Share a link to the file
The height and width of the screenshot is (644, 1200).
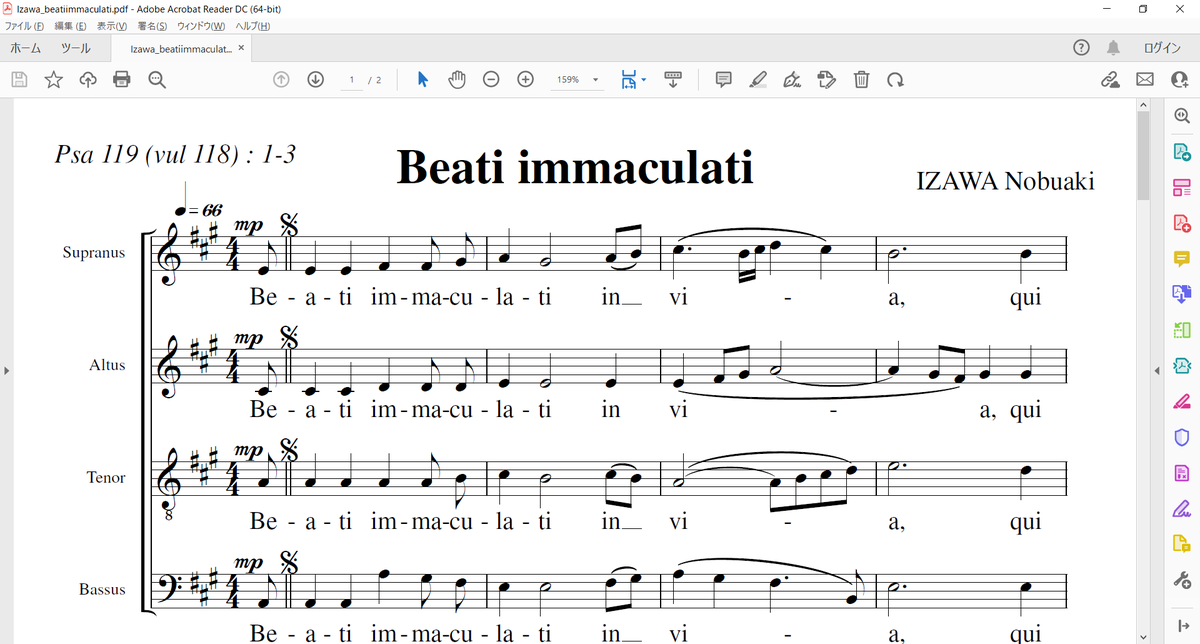[x=1110, y=80]
